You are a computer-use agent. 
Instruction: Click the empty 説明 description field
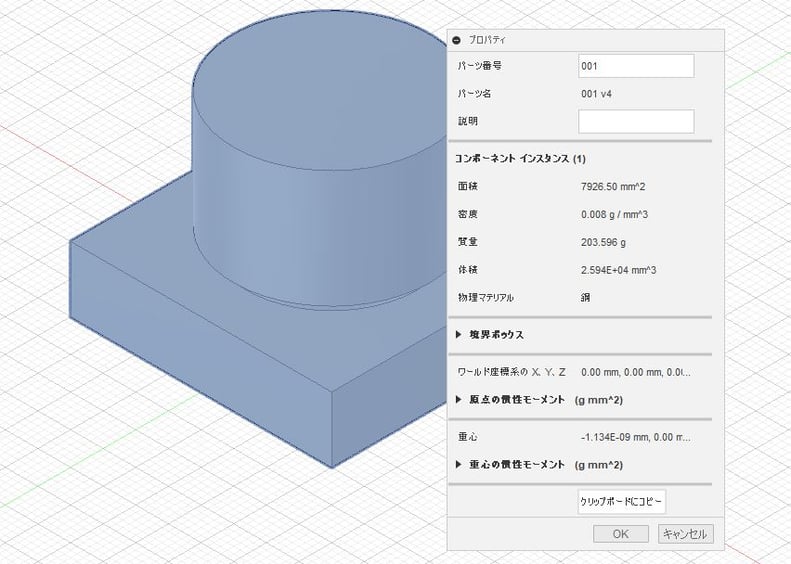pos(636,122)
